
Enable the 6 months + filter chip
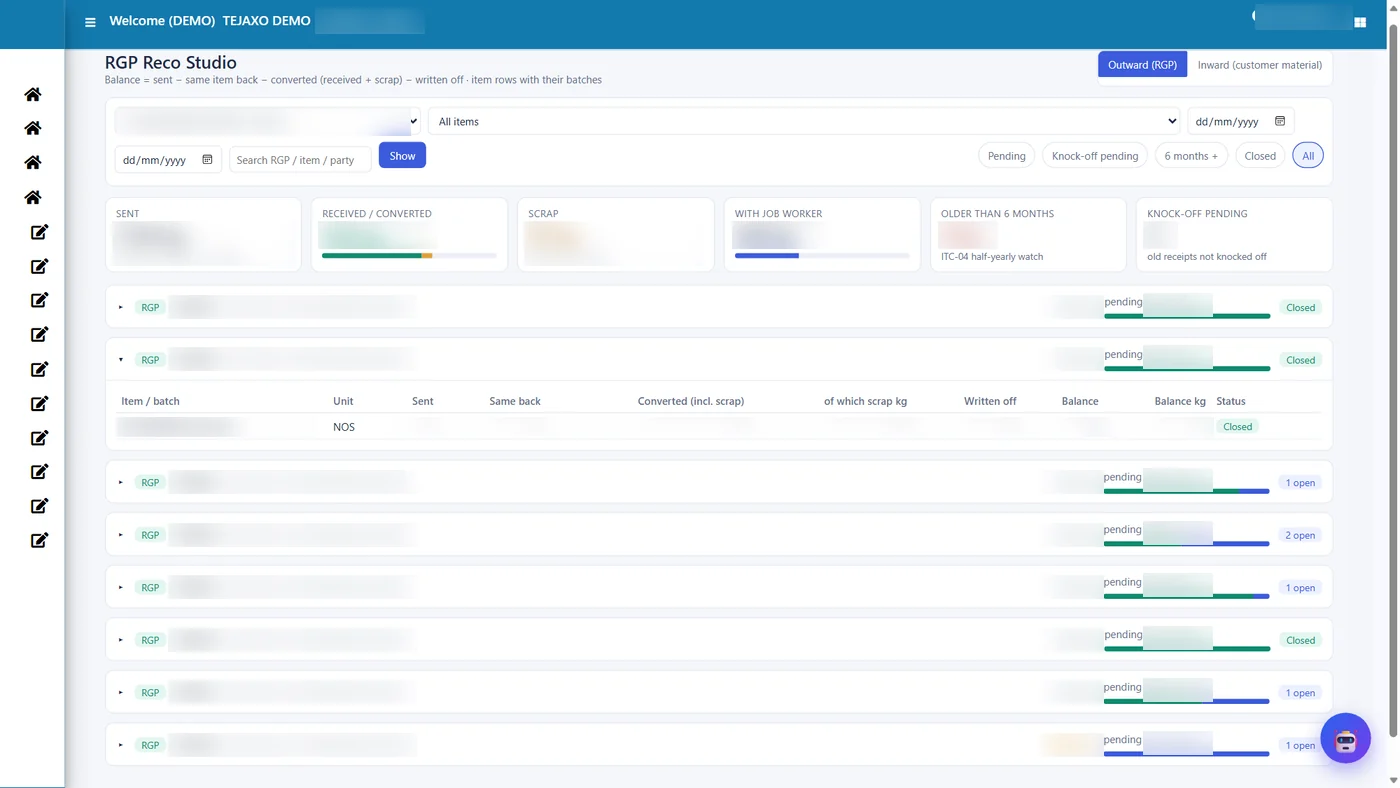tap(1191, 156)
